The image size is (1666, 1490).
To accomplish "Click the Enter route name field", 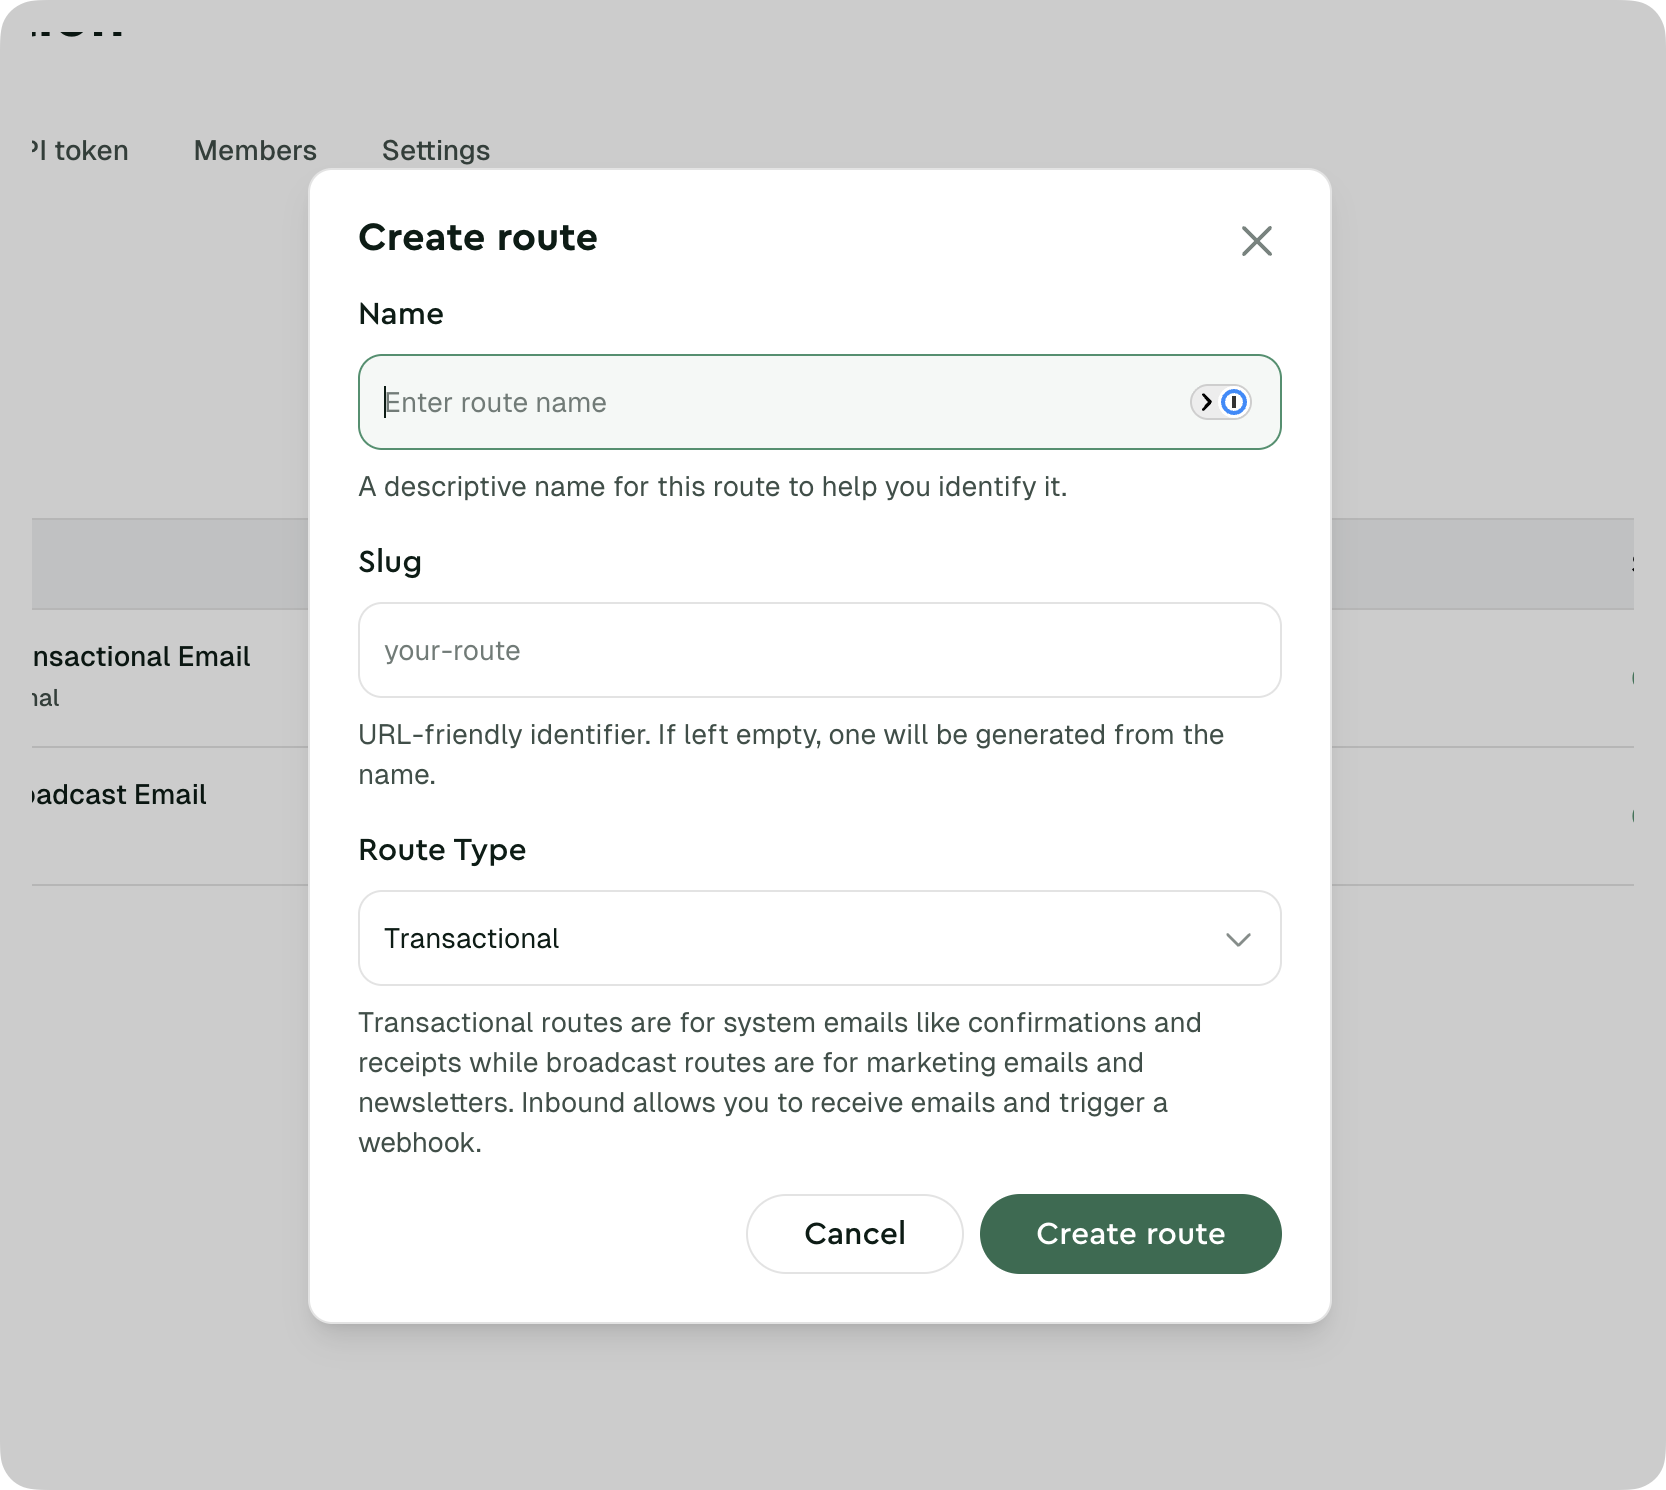I will coord(700,402).
